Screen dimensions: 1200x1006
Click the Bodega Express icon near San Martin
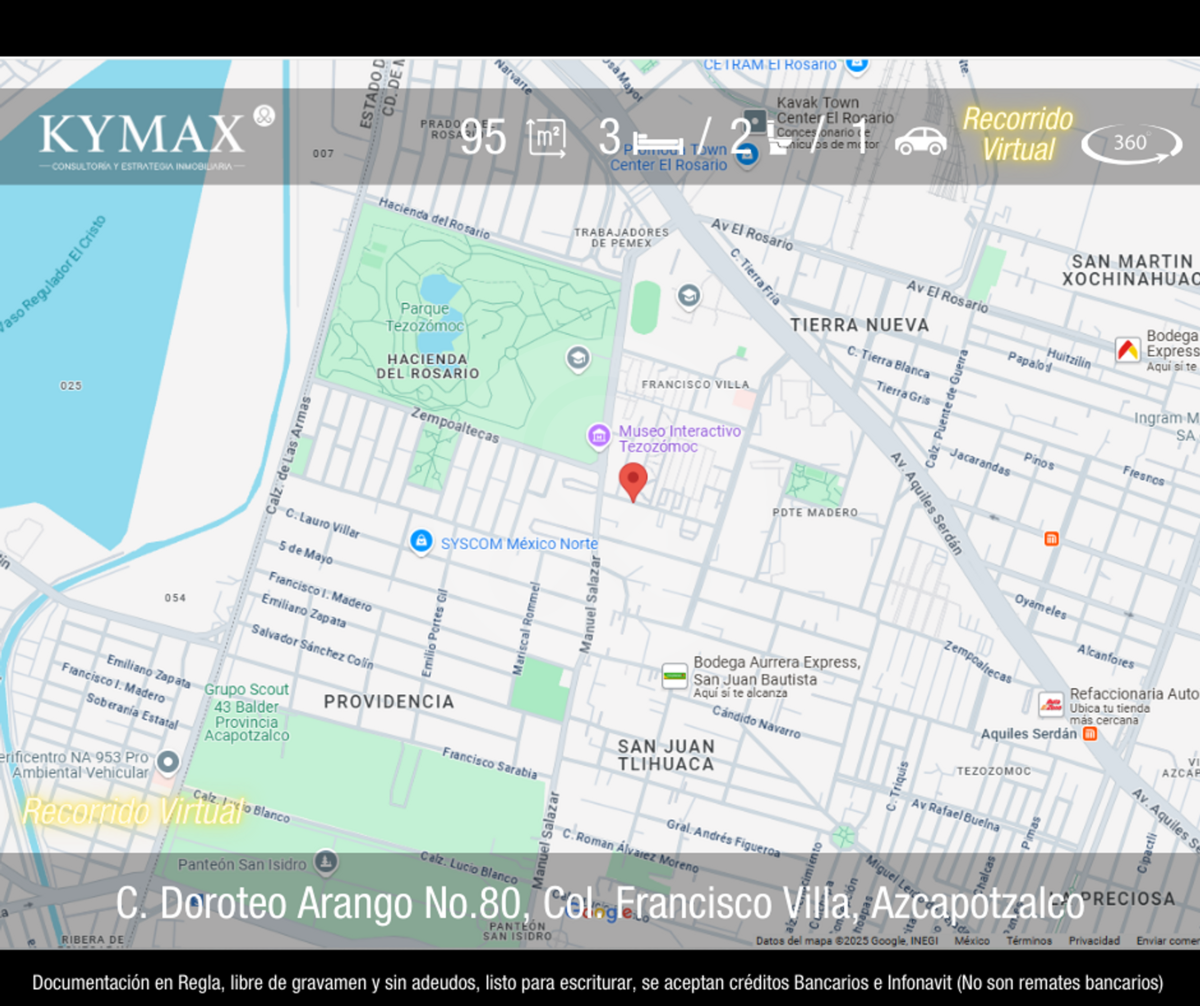[x=1128, y=350]
